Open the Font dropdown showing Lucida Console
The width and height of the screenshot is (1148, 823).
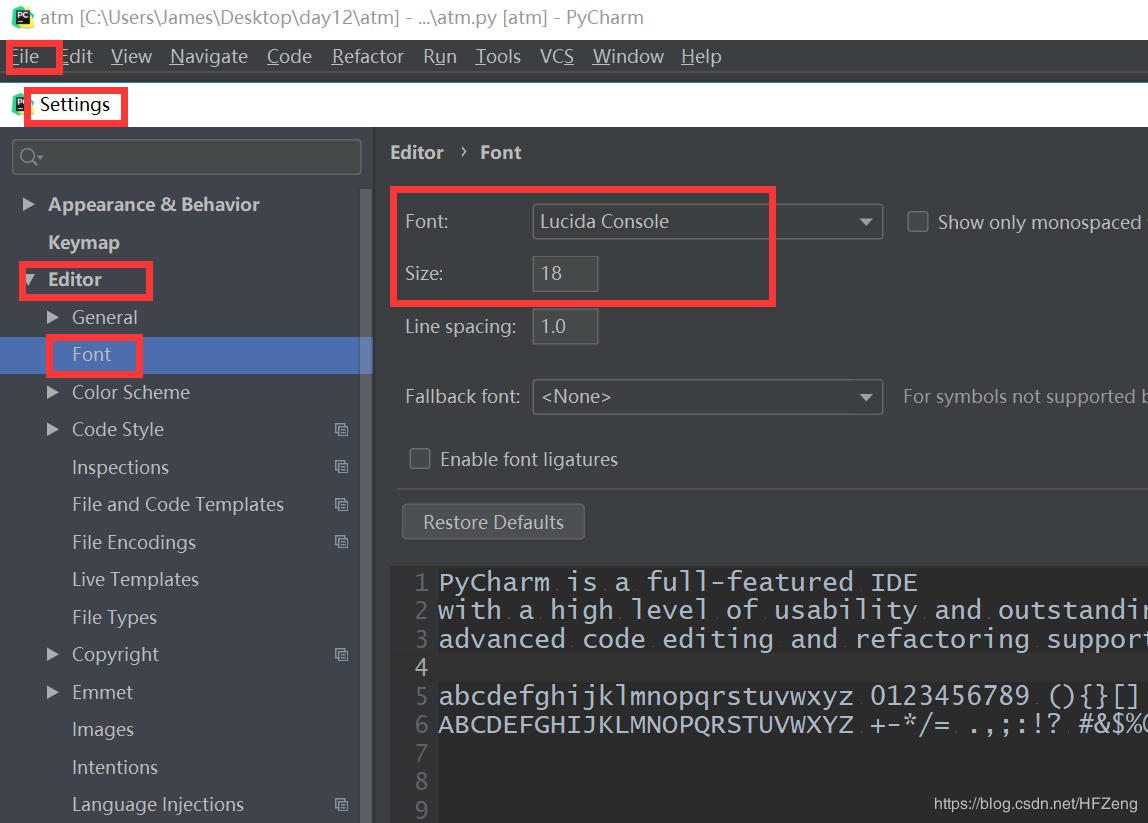click(x=707, y=222)
